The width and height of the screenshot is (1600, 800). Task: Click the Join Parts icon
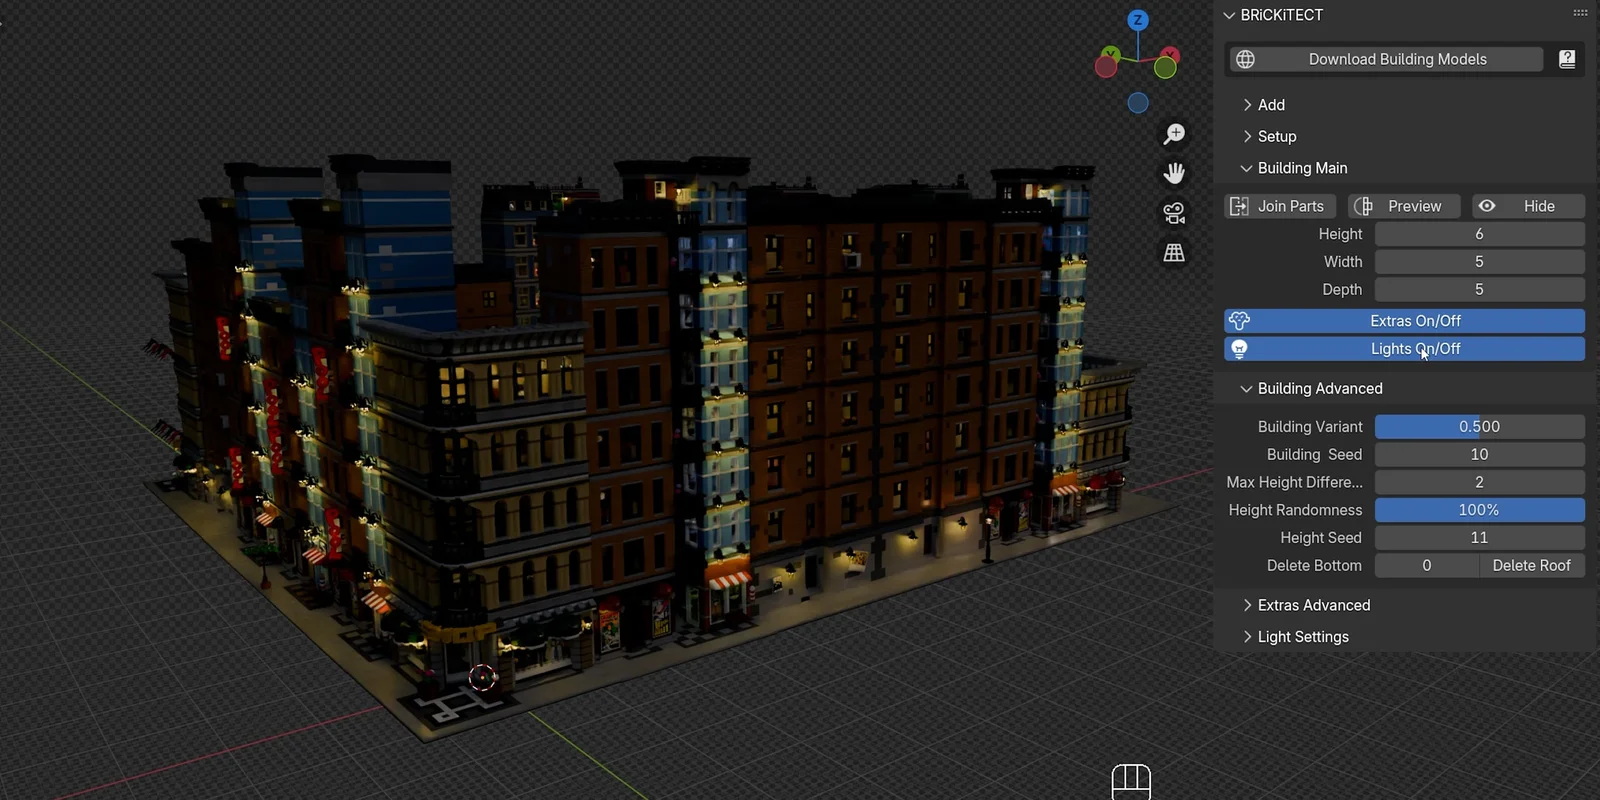[x=1239, y=206]
